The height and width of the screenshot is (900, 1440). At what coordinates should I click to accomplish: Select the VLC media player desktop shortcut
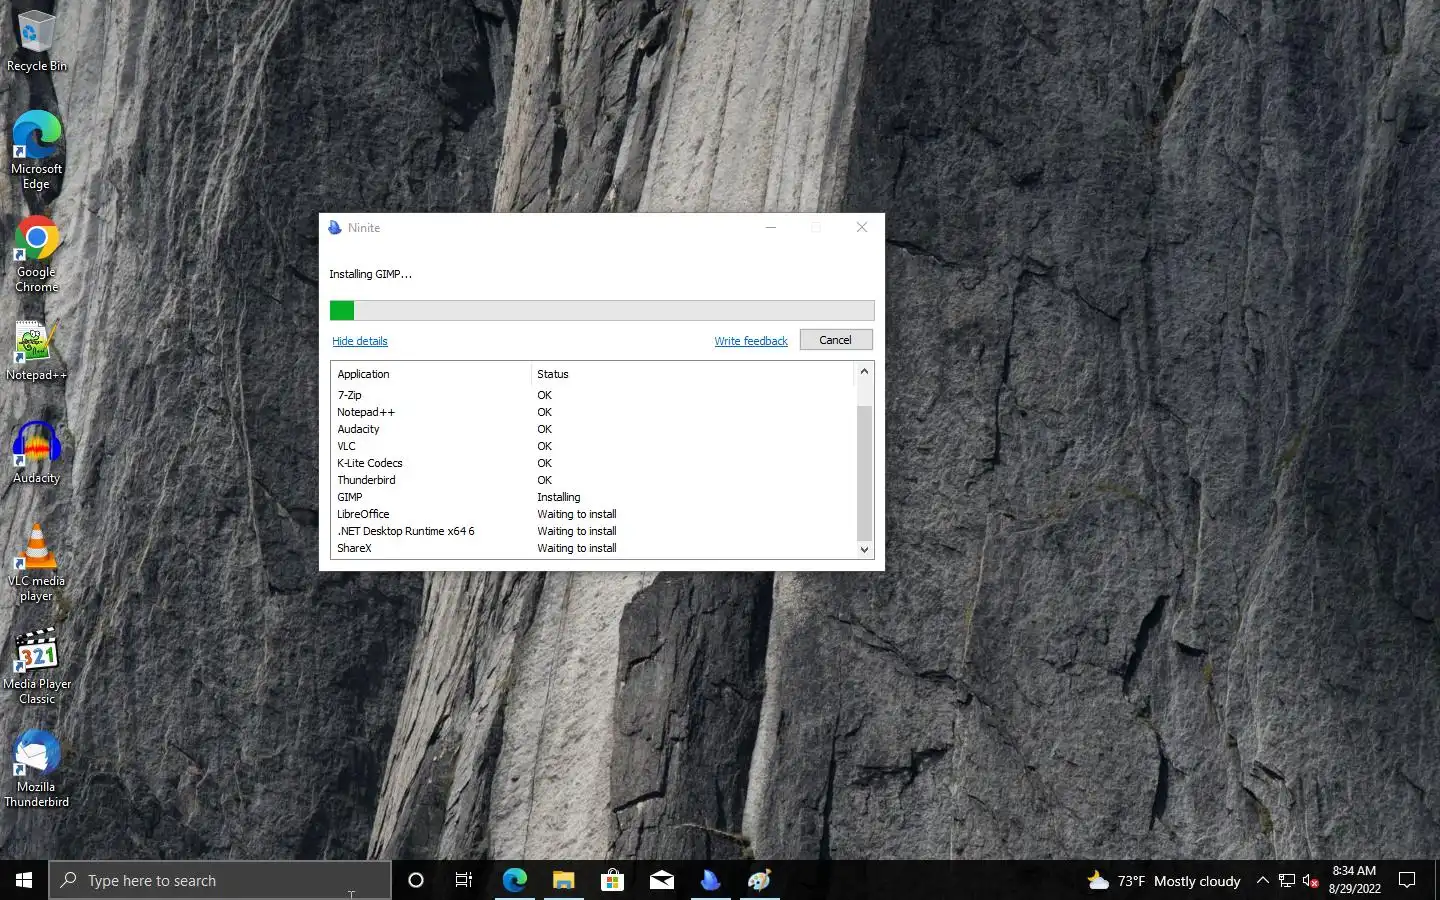point(37,563)
